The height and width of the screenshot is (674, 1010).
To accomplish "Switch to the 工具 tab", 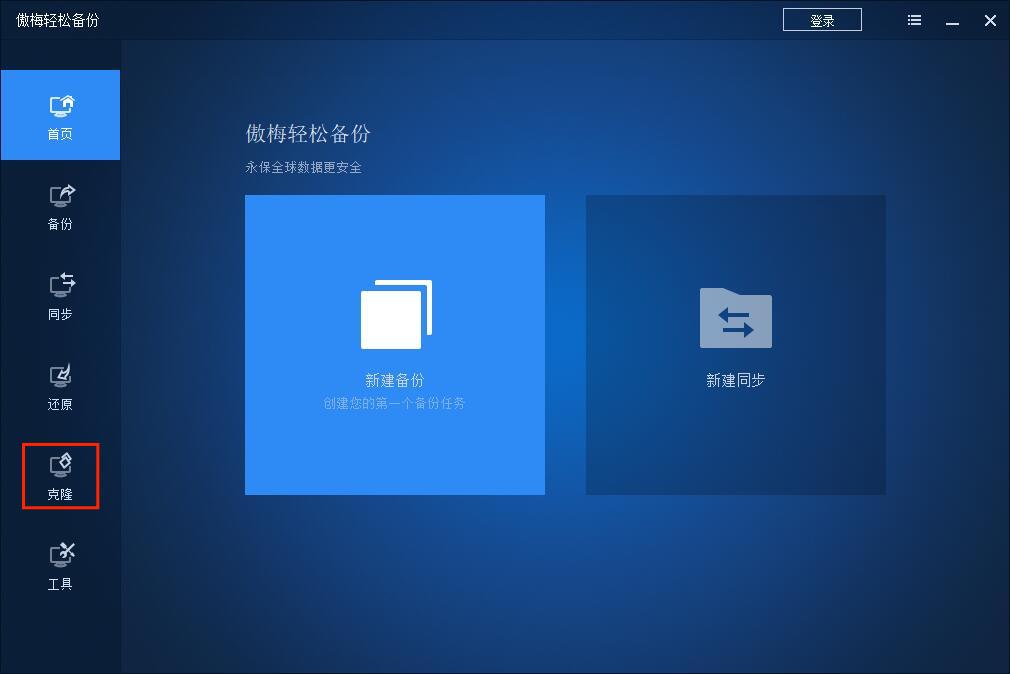I will click(x=60, y=566).
